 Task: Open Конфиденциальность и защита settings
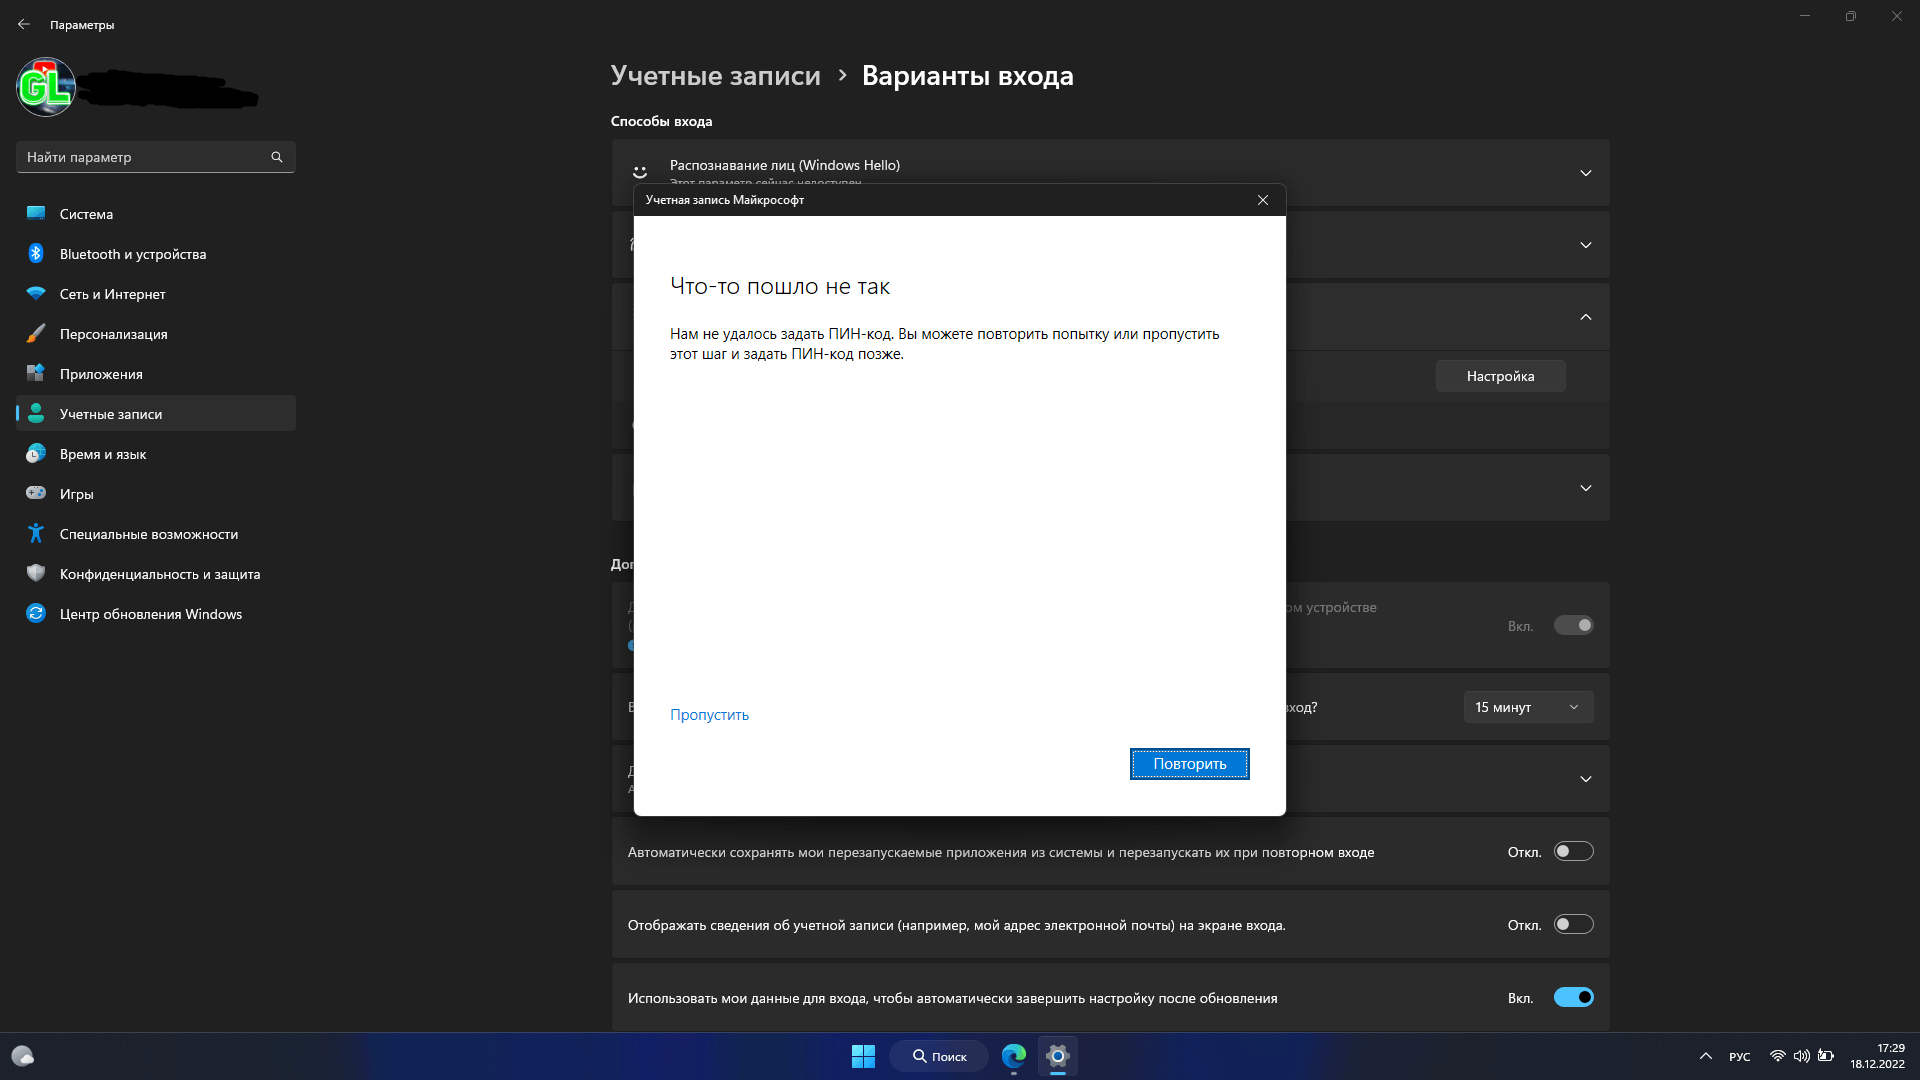click(x=158, y=572)
